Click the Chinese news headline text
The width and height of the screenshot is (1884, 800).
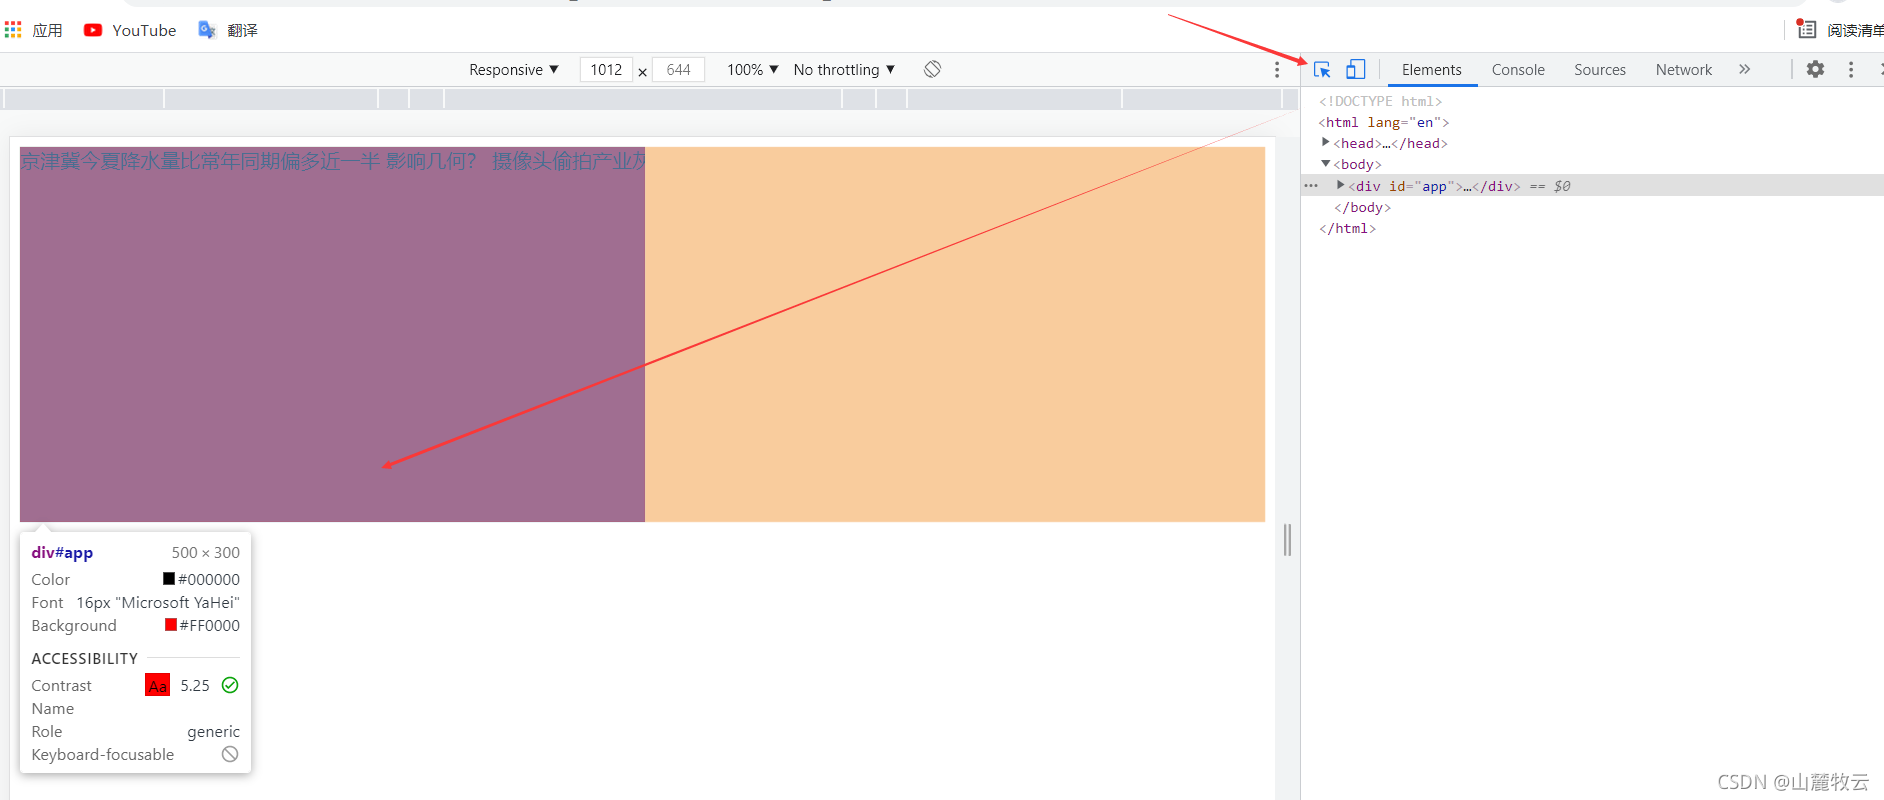click(x=333, y=160)
